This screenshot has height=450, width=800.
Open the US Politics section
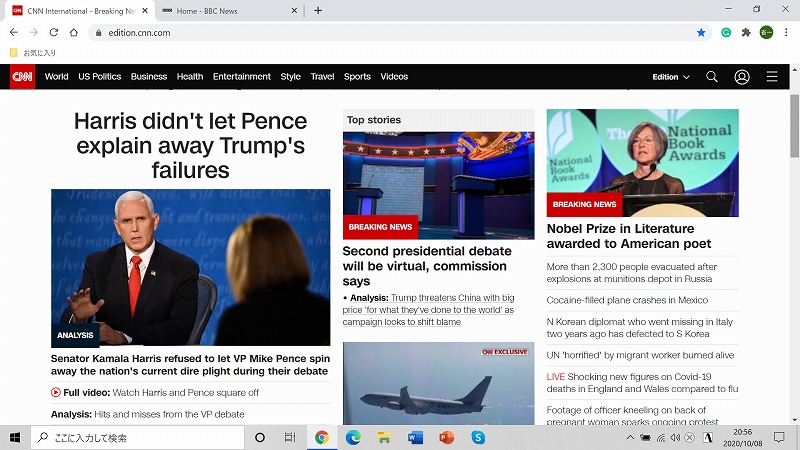[99, 77]
